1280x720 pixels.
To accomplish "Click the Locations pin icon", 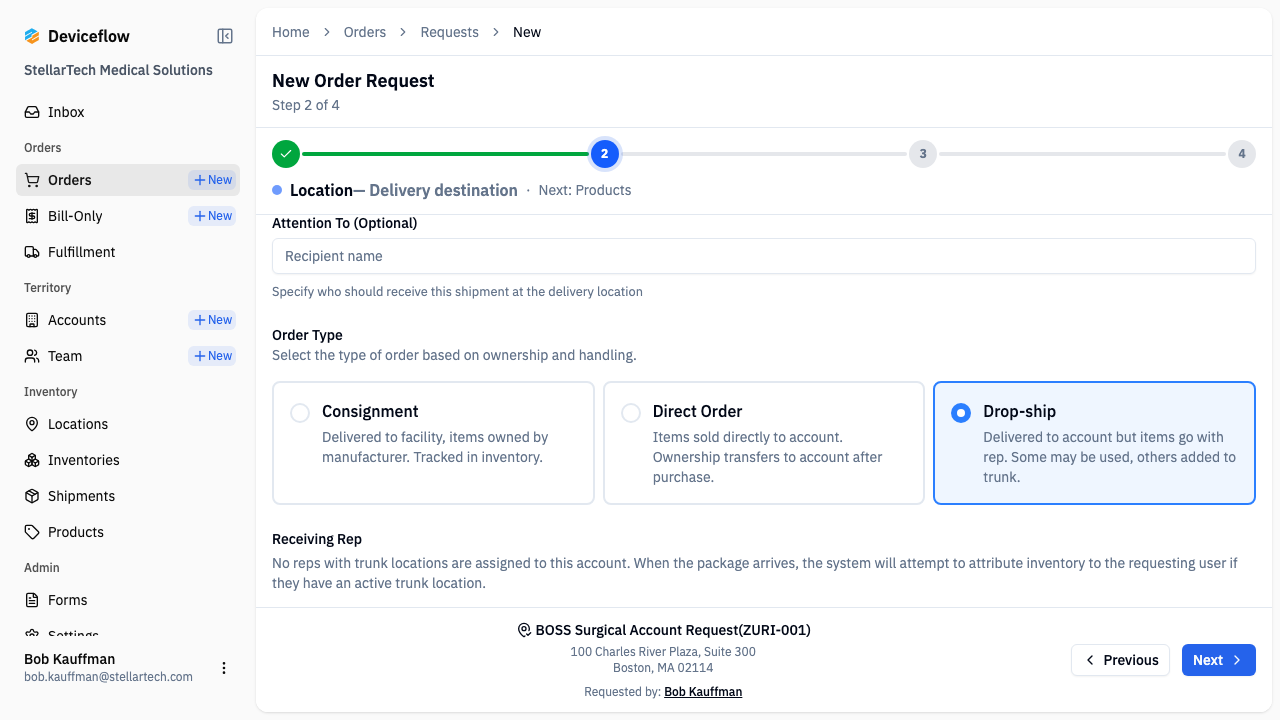I will click(32, 424).
